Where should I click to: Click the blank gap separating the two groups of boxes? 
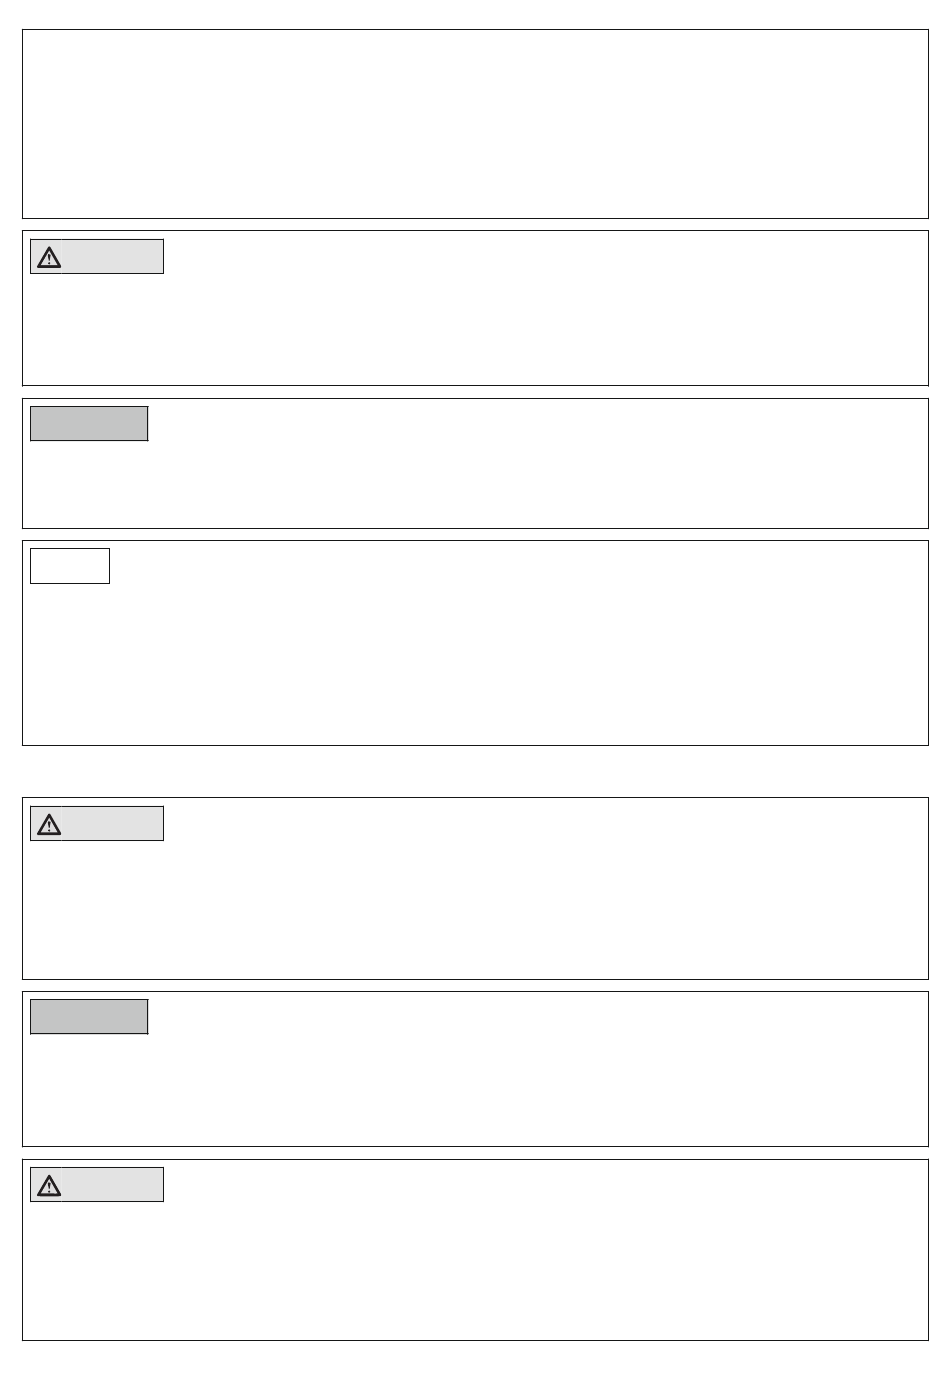tap(475, 771)
